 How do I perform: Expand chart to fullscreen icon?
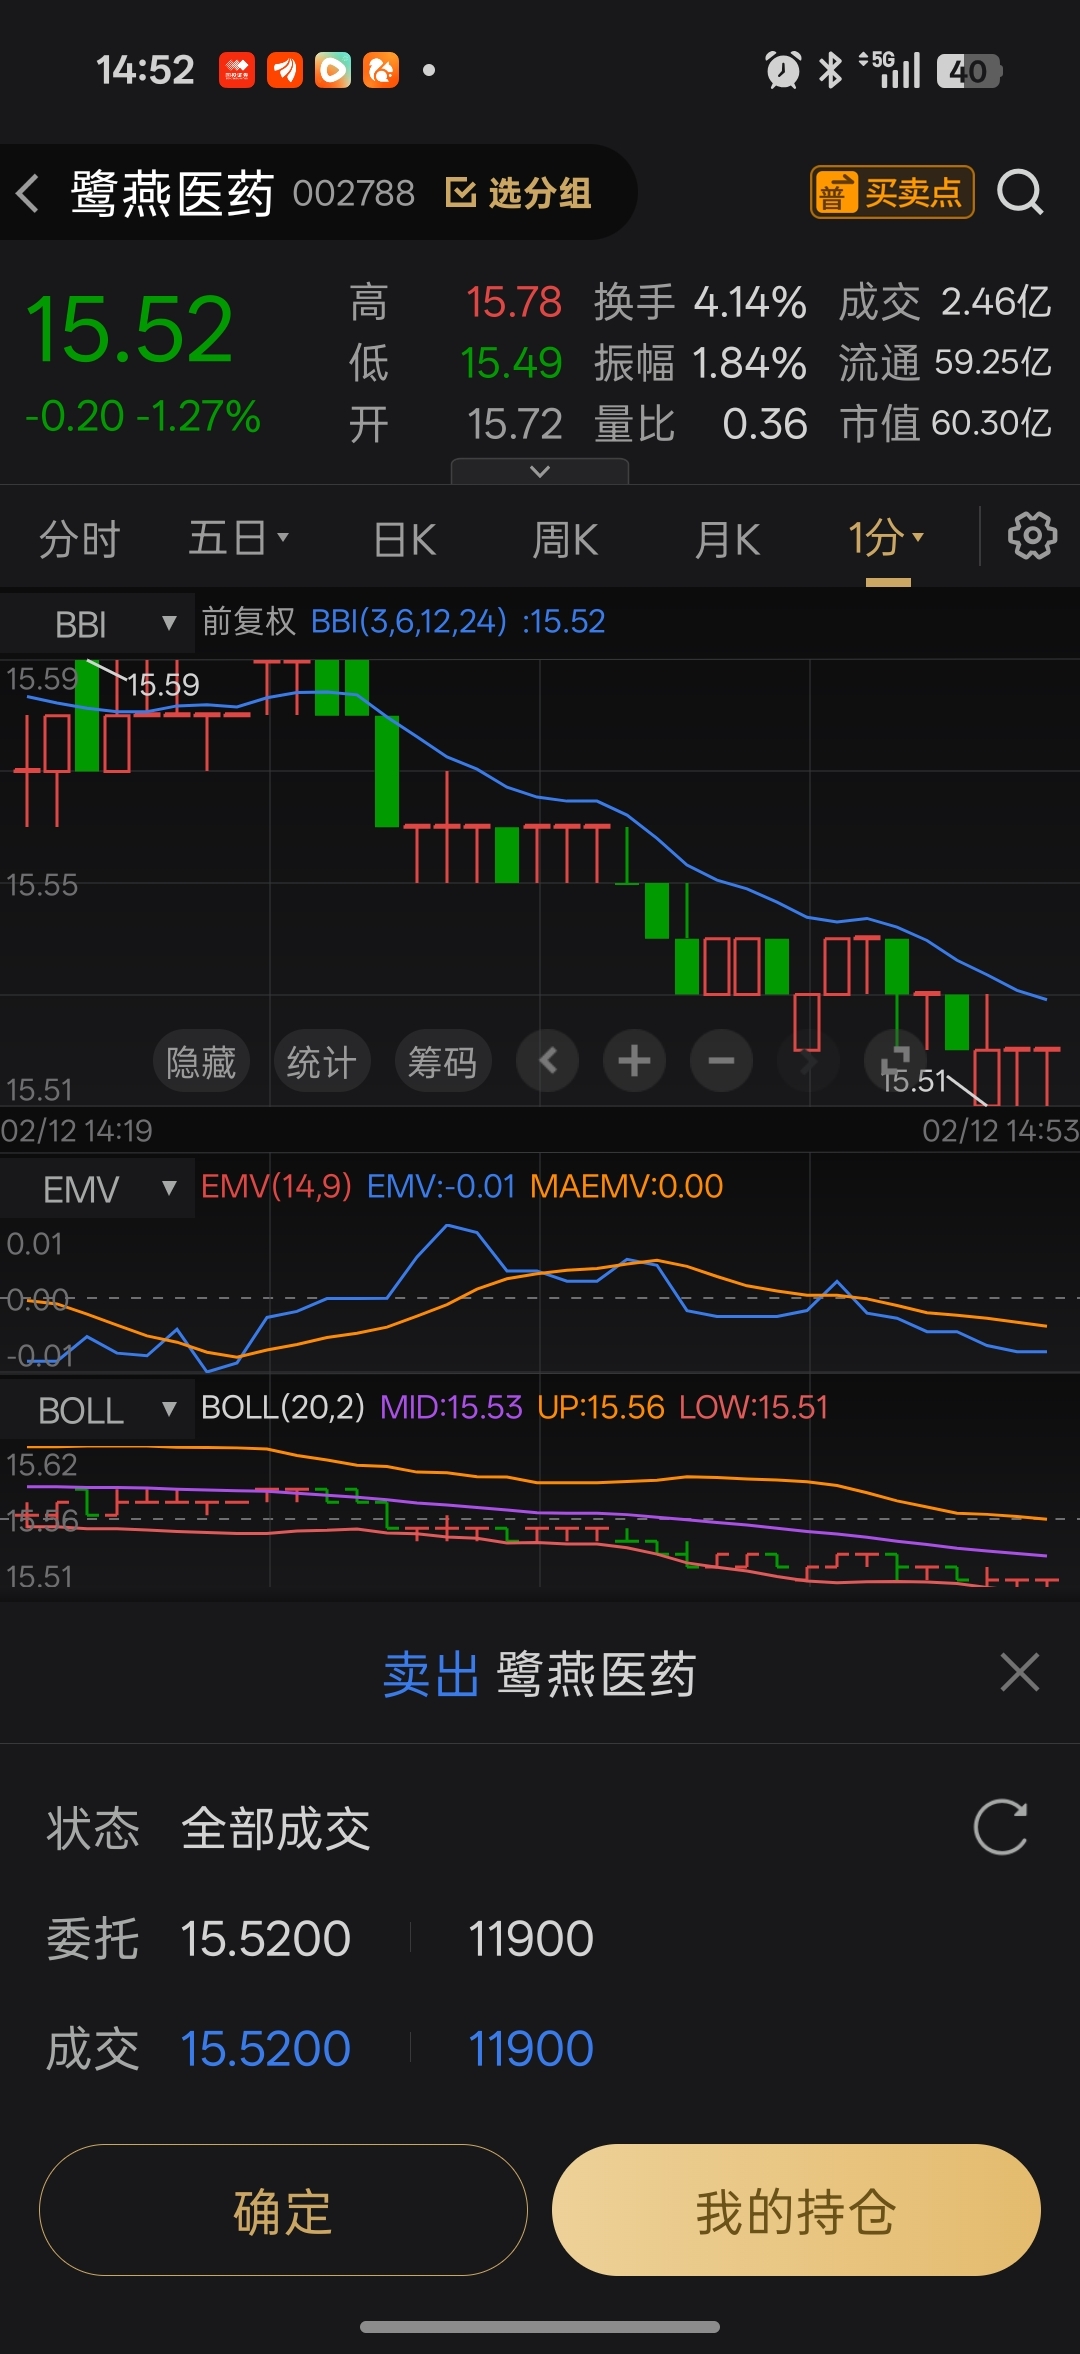pyautogui.click(x=895, y=1060)
